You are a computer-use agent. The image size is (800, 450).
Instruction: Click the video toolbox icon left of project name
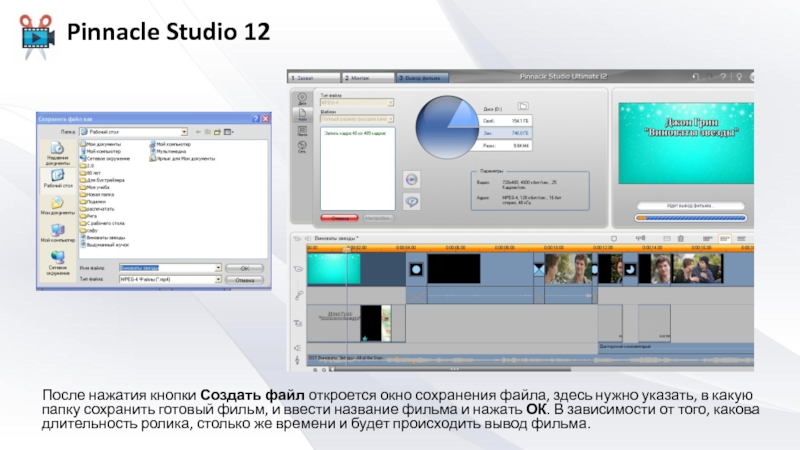(x=297, y=238)
